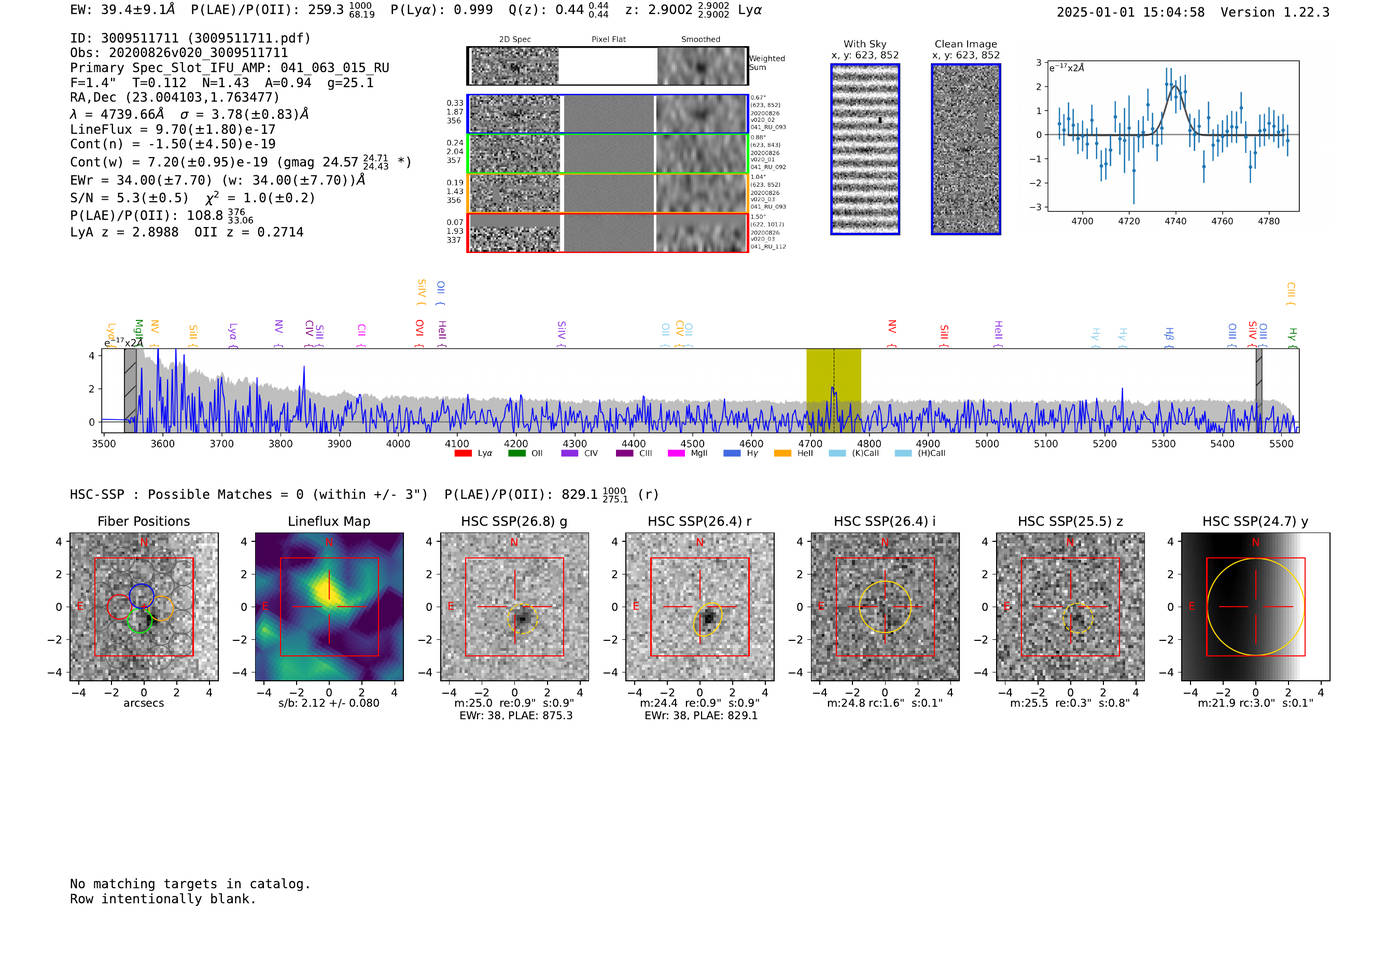The width and height of the screenshot is (1400, 953).
Task: Choose the (H)CaII legend swatch
Action: pos(903,453)
